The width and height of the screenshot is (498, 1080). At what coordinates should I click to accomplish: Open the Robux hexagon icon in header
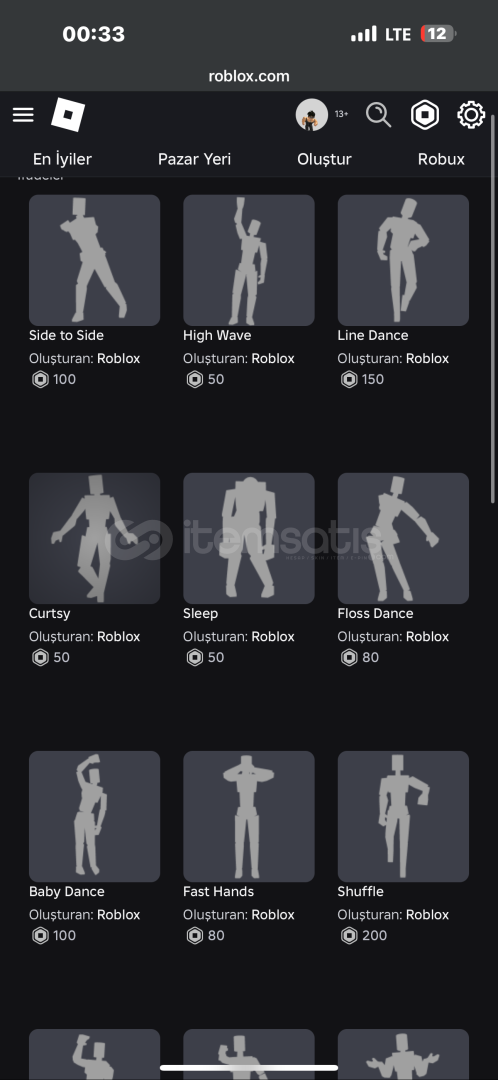point(425,114)
